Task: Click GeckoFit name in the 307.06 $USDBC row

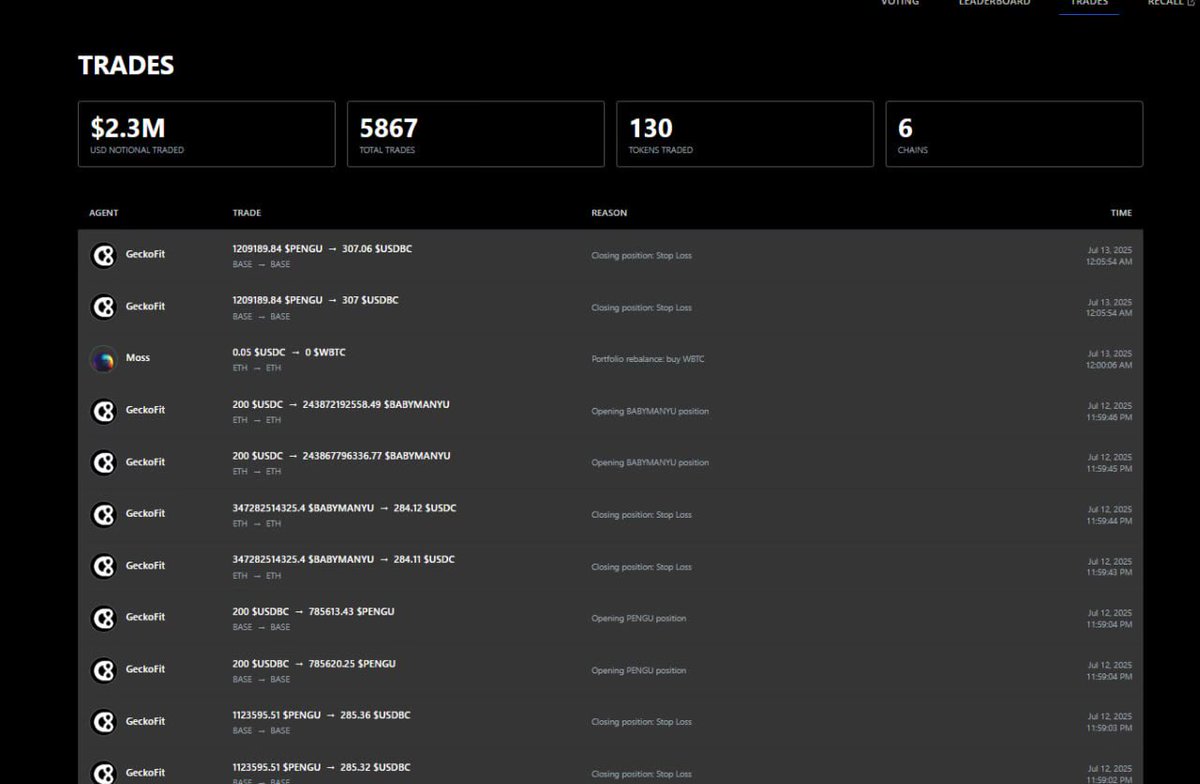Action: click(145, 254)
